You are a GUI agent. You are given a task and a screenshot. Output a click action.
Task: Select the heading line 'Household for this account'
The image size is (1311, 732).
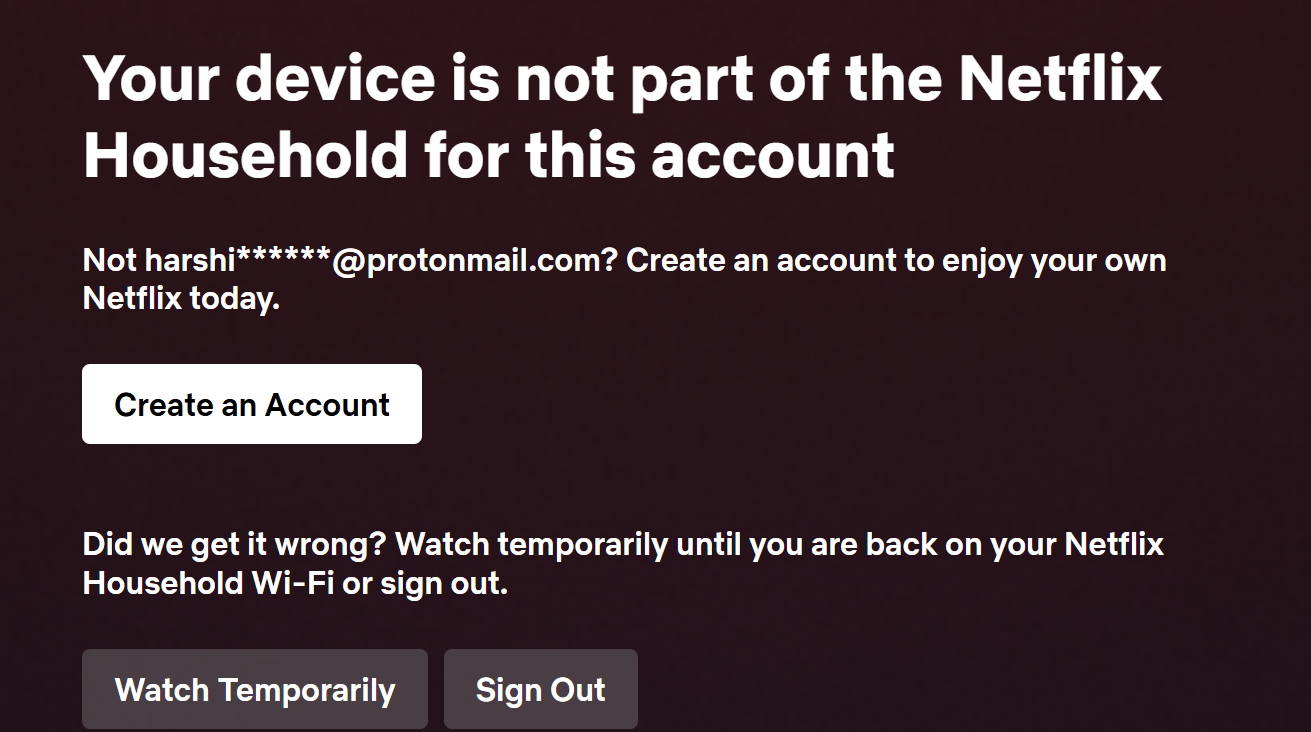pos(489,155)
